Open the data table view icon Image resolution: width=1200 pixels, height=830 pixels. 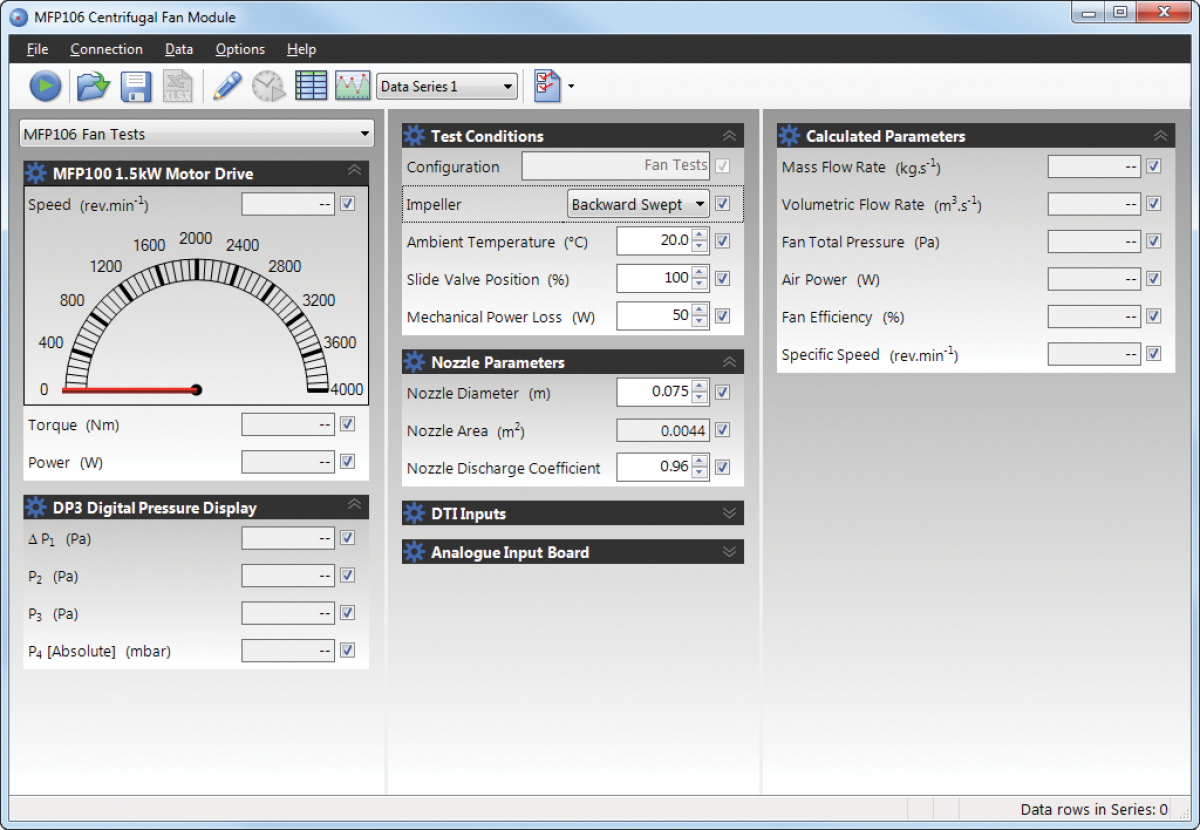point(311,86)
